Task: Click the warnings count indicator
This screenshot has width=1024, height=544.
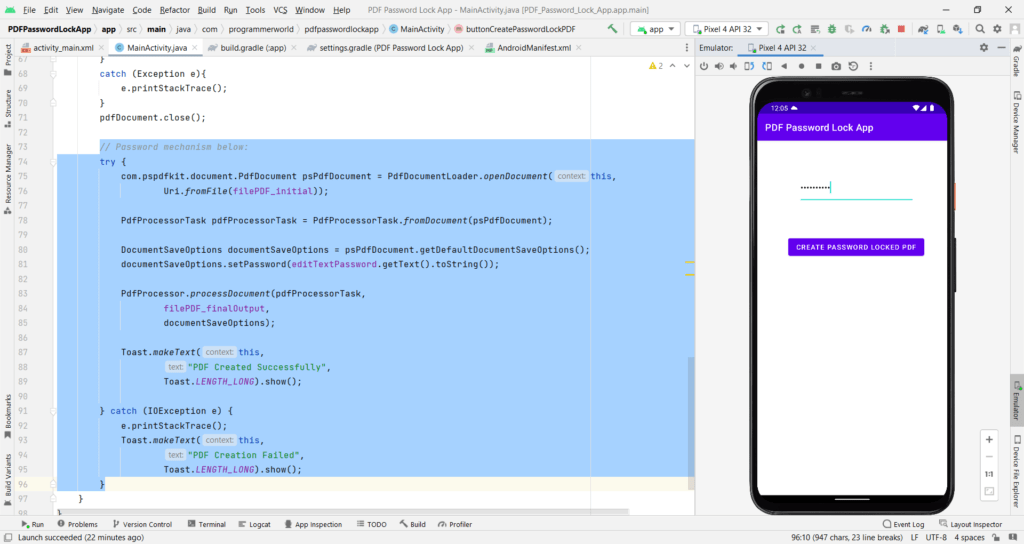Action: (656, 66)
